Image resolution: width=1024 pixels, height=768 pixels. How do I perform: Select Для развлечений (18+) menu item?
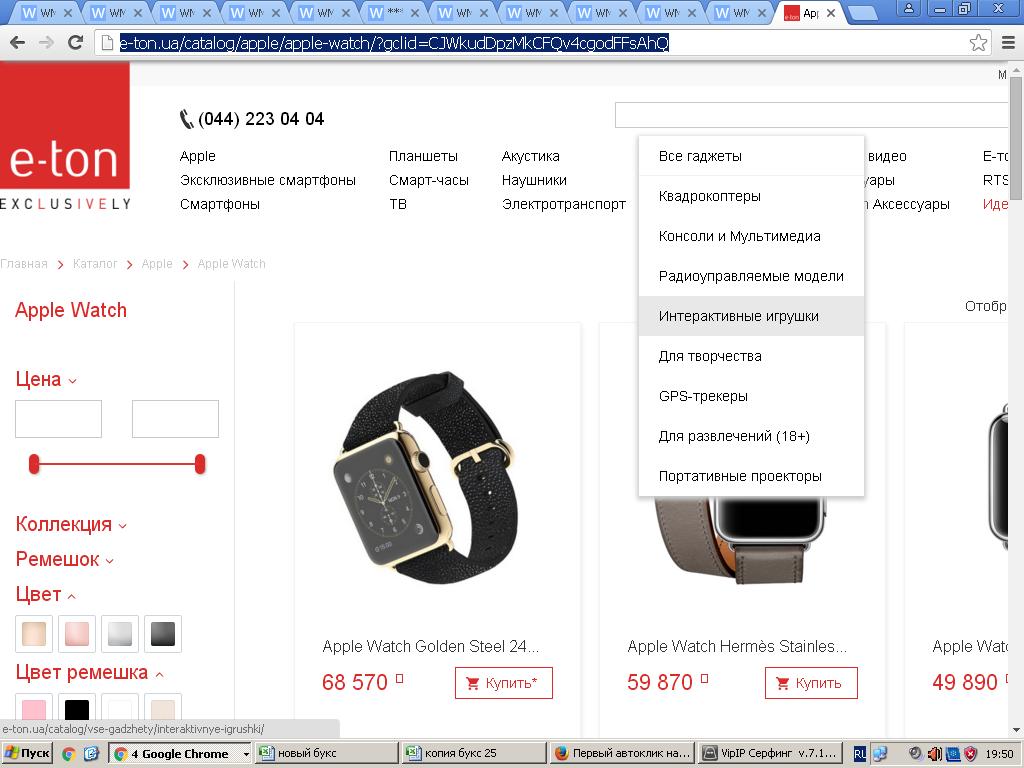tap(751, 436)
